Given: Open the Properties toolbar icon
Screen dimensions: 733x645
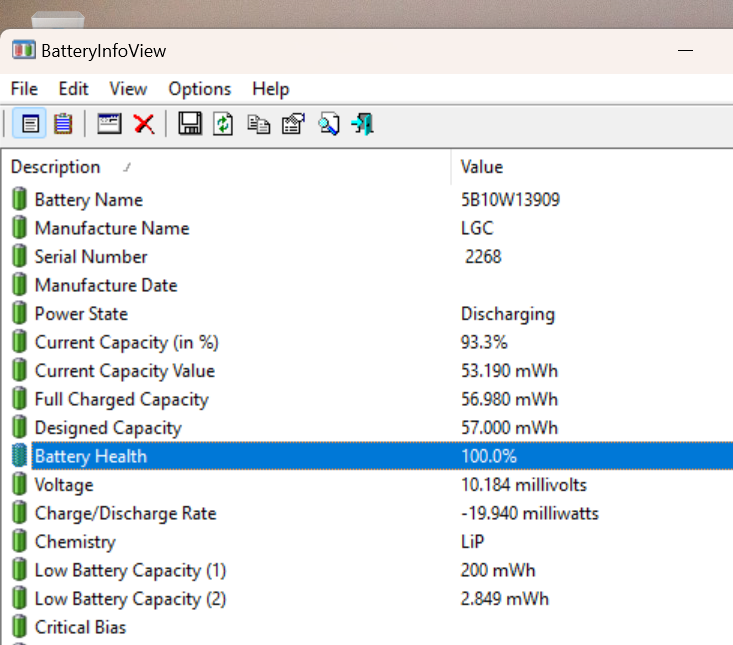Looking at the screenshot, I should pyautogui.click(x=293, y=124).
